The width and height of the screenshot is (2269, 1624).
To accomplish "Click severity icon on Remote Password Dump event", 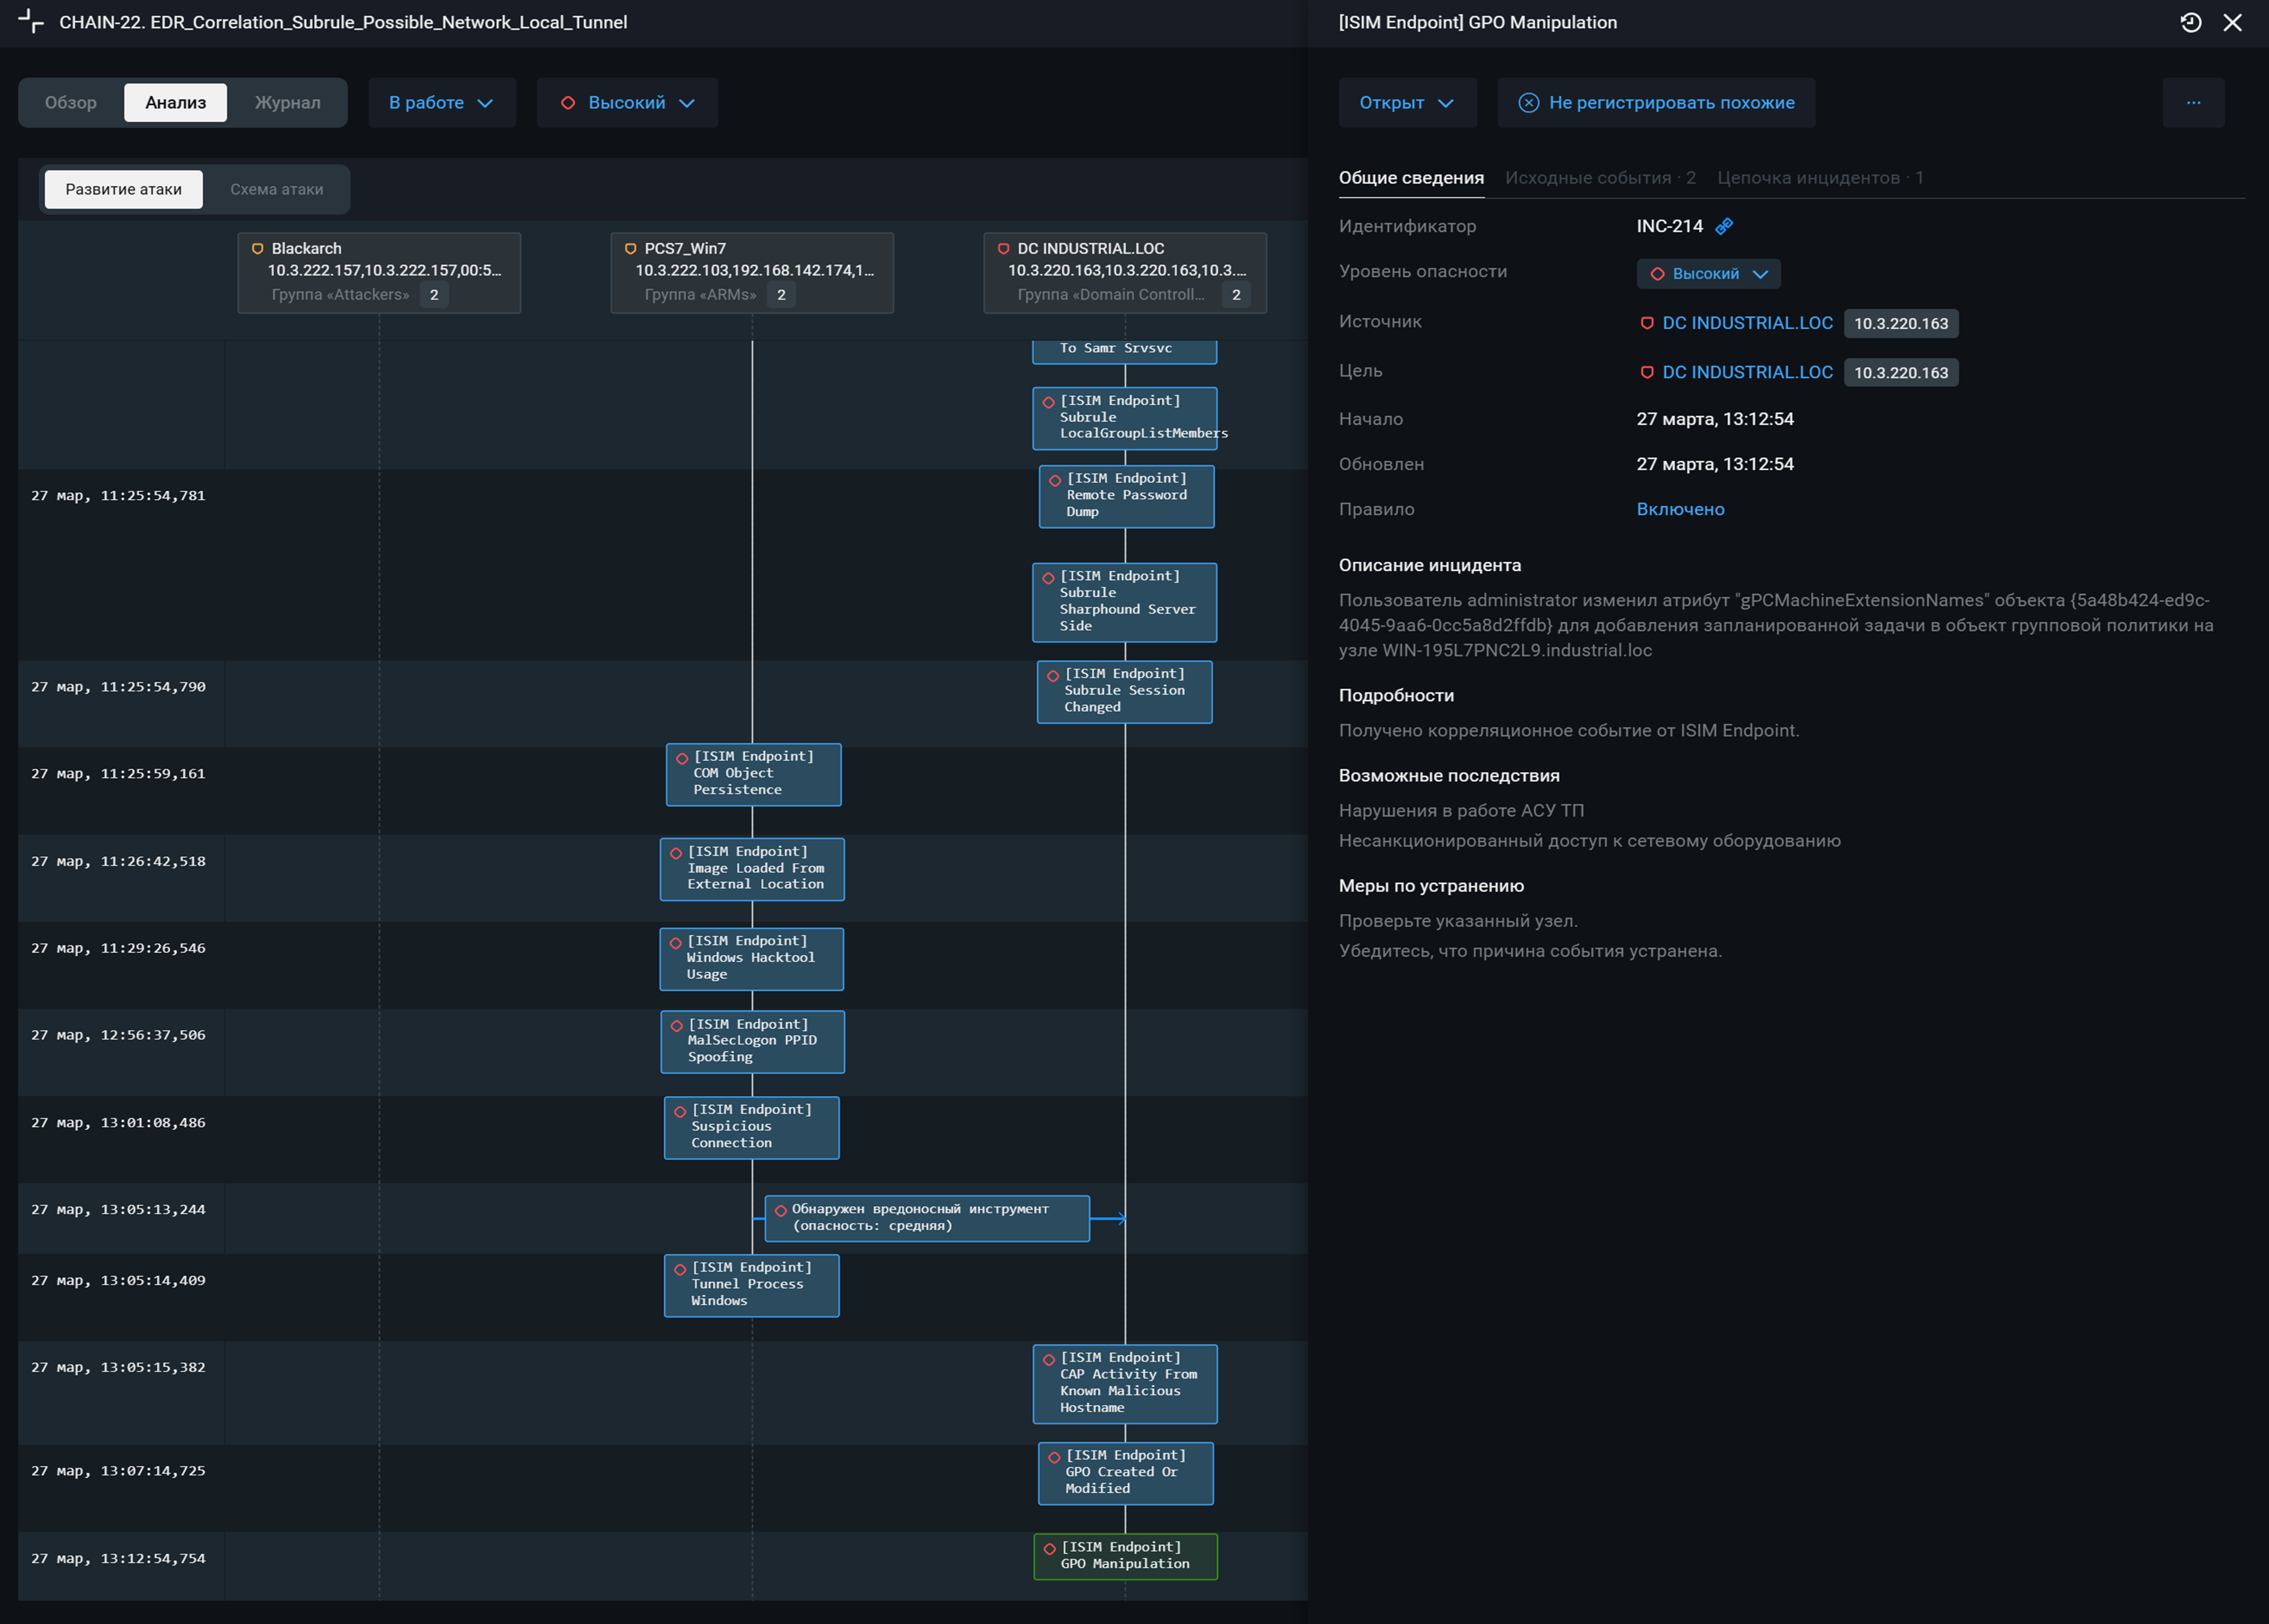I will click(1054, 480).
